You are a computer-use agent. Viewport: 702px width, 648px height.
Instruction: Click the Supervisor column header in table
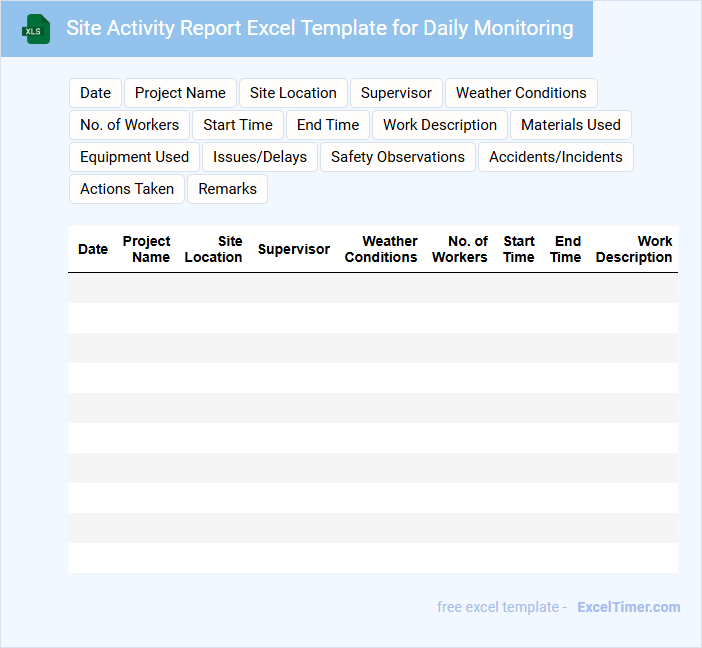click(x=293, y=249)
